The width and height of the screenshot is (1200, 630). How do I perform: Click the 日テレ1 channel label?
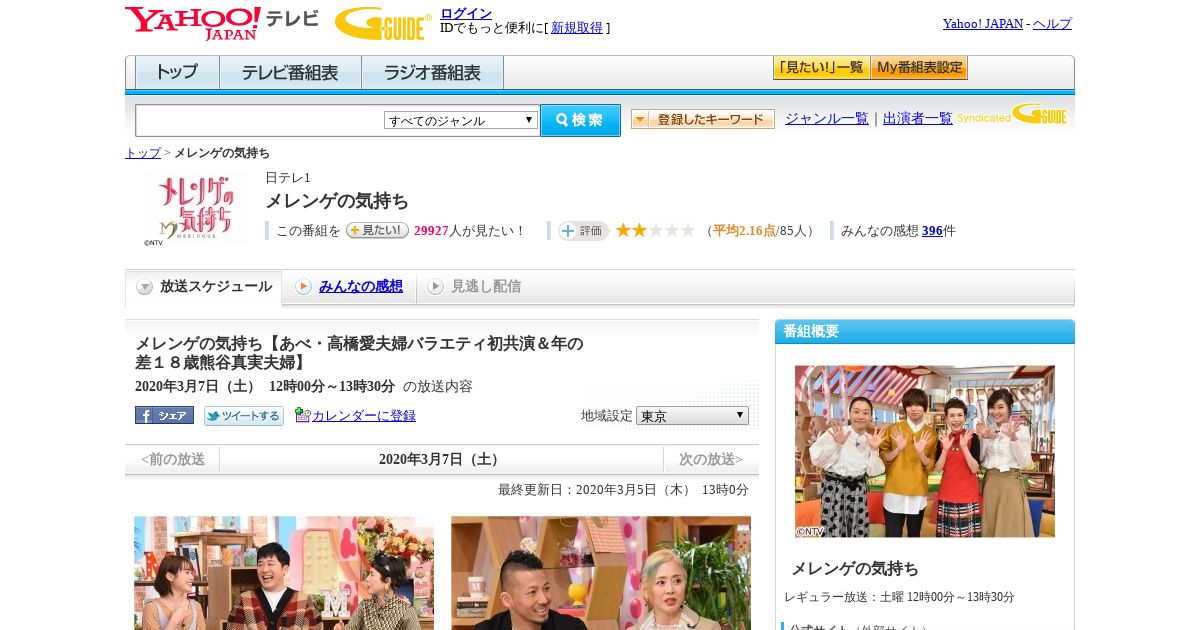[288, 178]
